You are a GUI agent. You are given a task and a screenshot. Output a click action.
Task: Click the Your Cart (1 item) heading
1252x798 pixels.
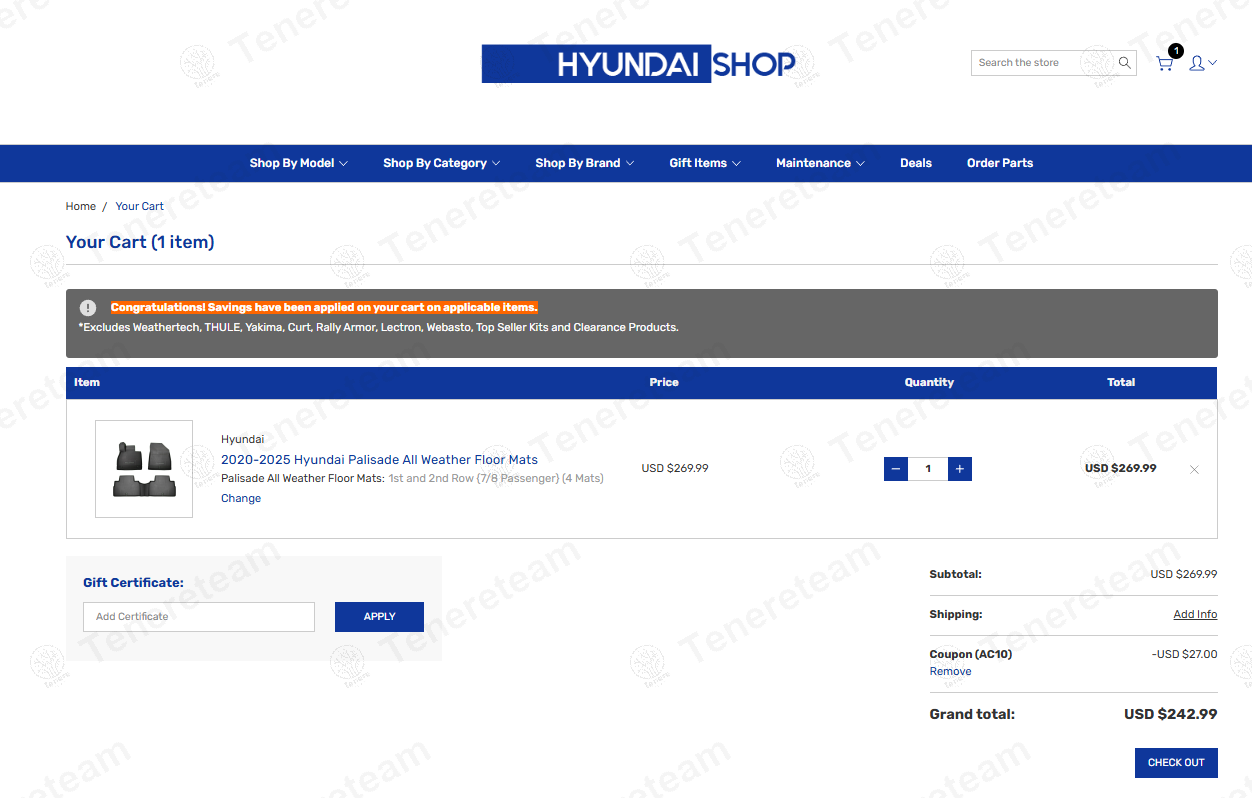coord(140,242)
